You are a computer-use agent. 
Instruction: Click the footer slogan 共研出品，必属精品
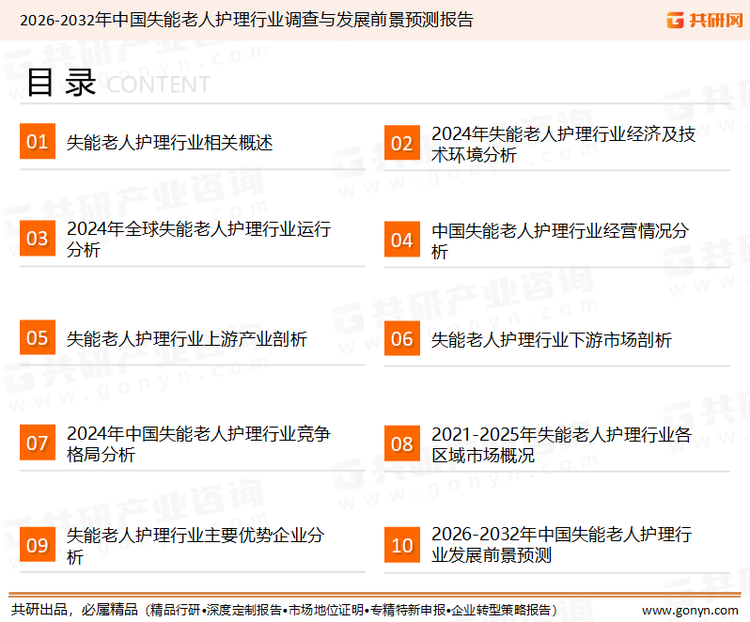pyautogui.click(x=75, y=610)
